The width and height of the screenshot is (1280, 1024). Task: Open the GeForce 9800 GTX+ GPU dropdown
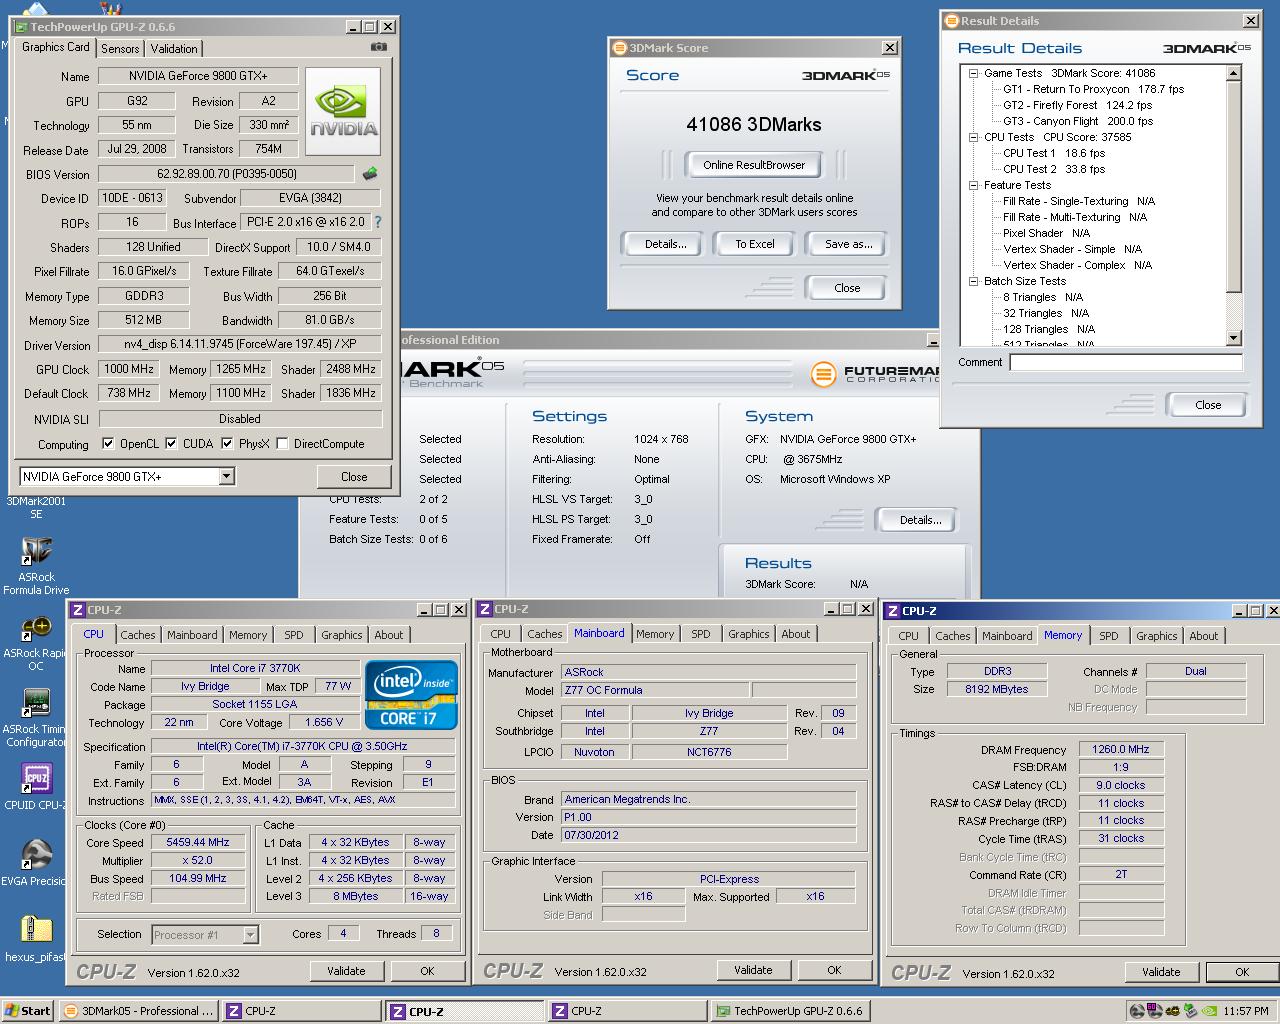click(x=226, y=477)
